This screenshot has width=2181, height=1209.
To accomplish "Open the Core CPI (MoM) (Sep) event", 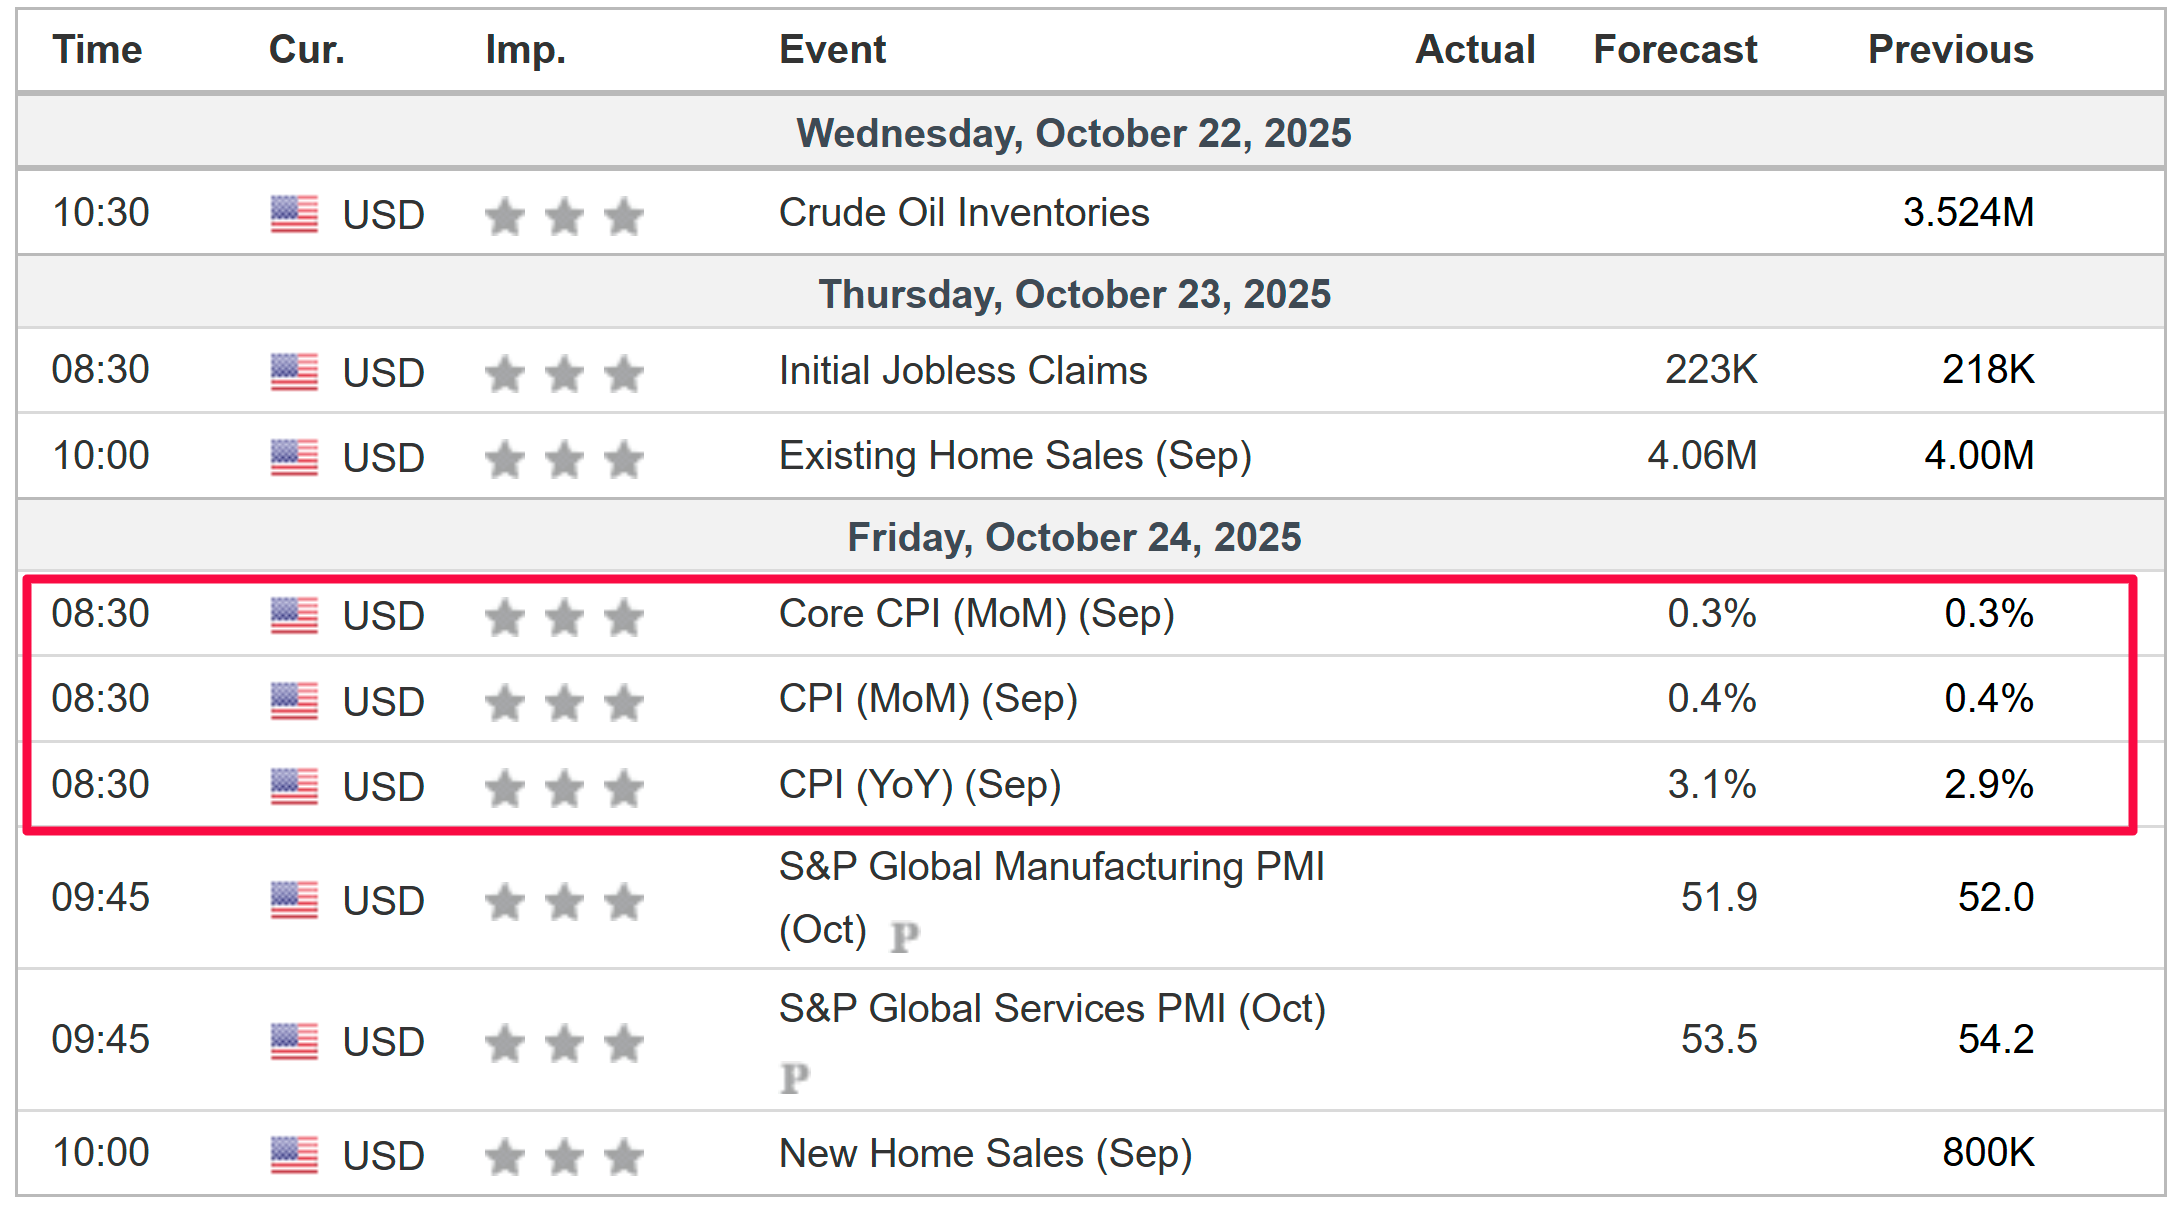I will [x=976, y=614].
